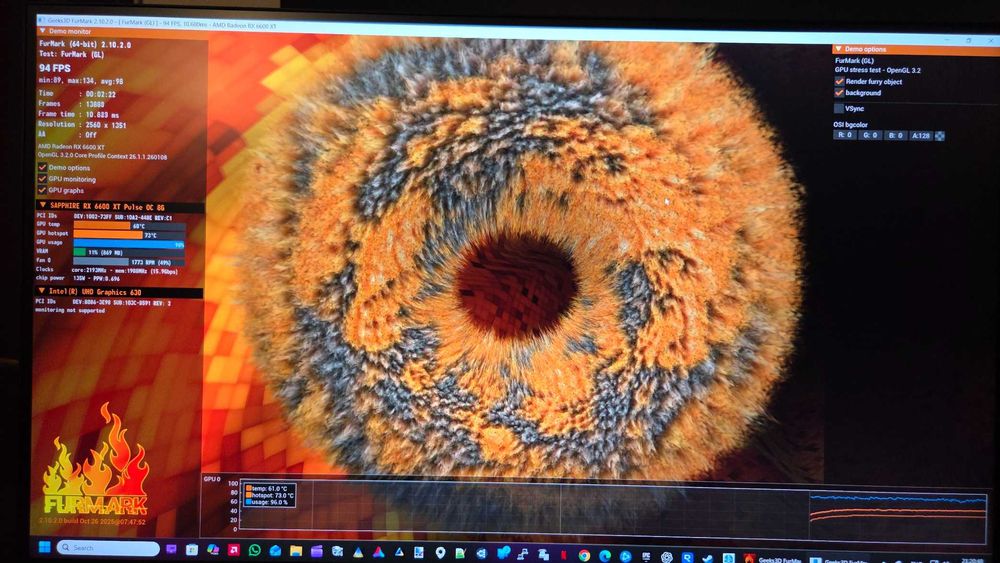This screenshot has width=1000, height=563.
Task: Adjust the G: 0 color value field
Action: click(870, 135)
